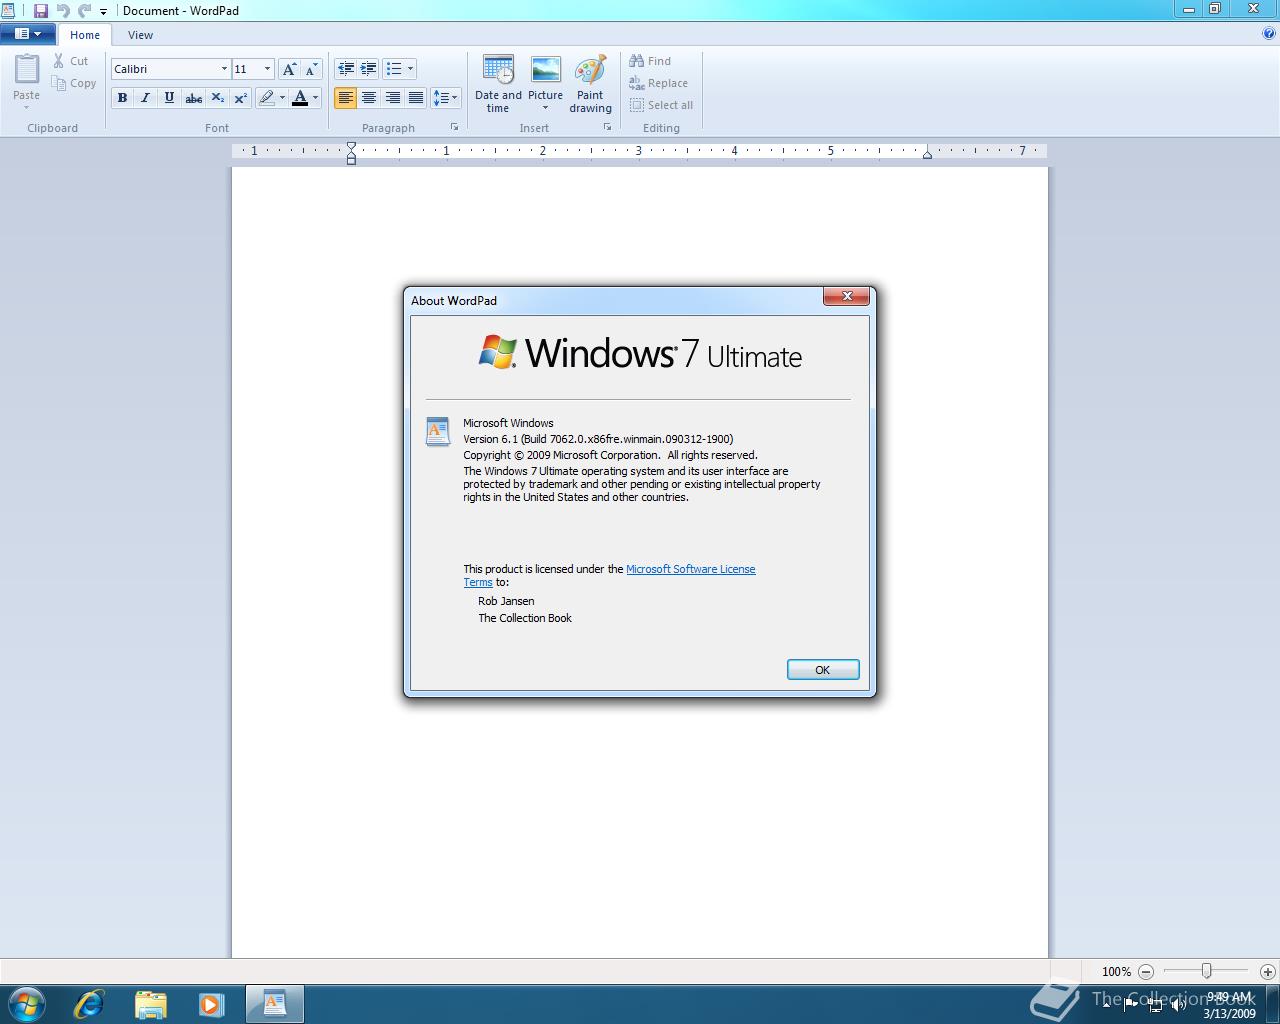
Task: Insert Date and time
Action: pyautogui.click(x=498, y=84)
